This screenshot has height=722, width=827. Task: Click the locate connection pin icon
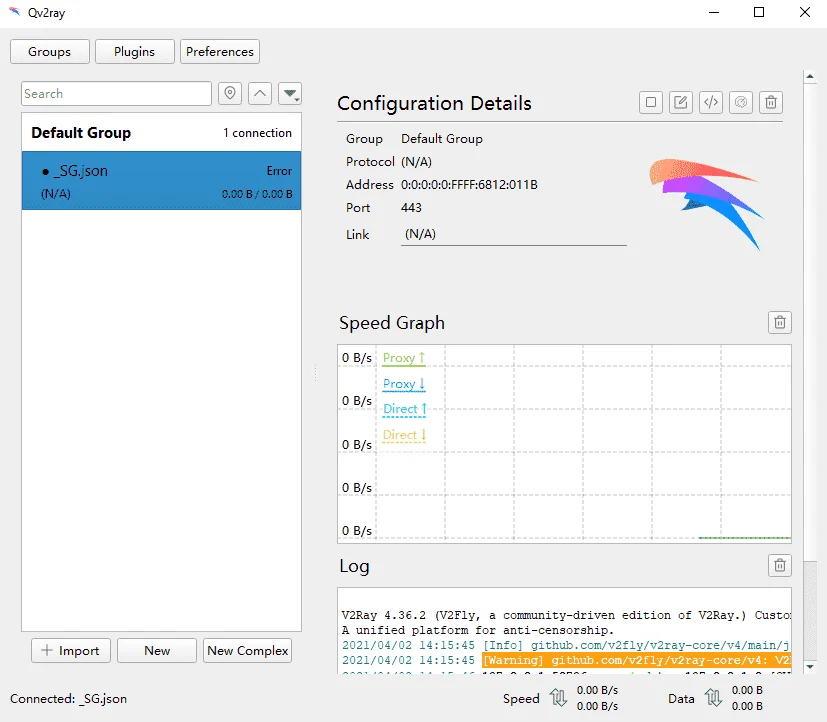coord(230,93)
